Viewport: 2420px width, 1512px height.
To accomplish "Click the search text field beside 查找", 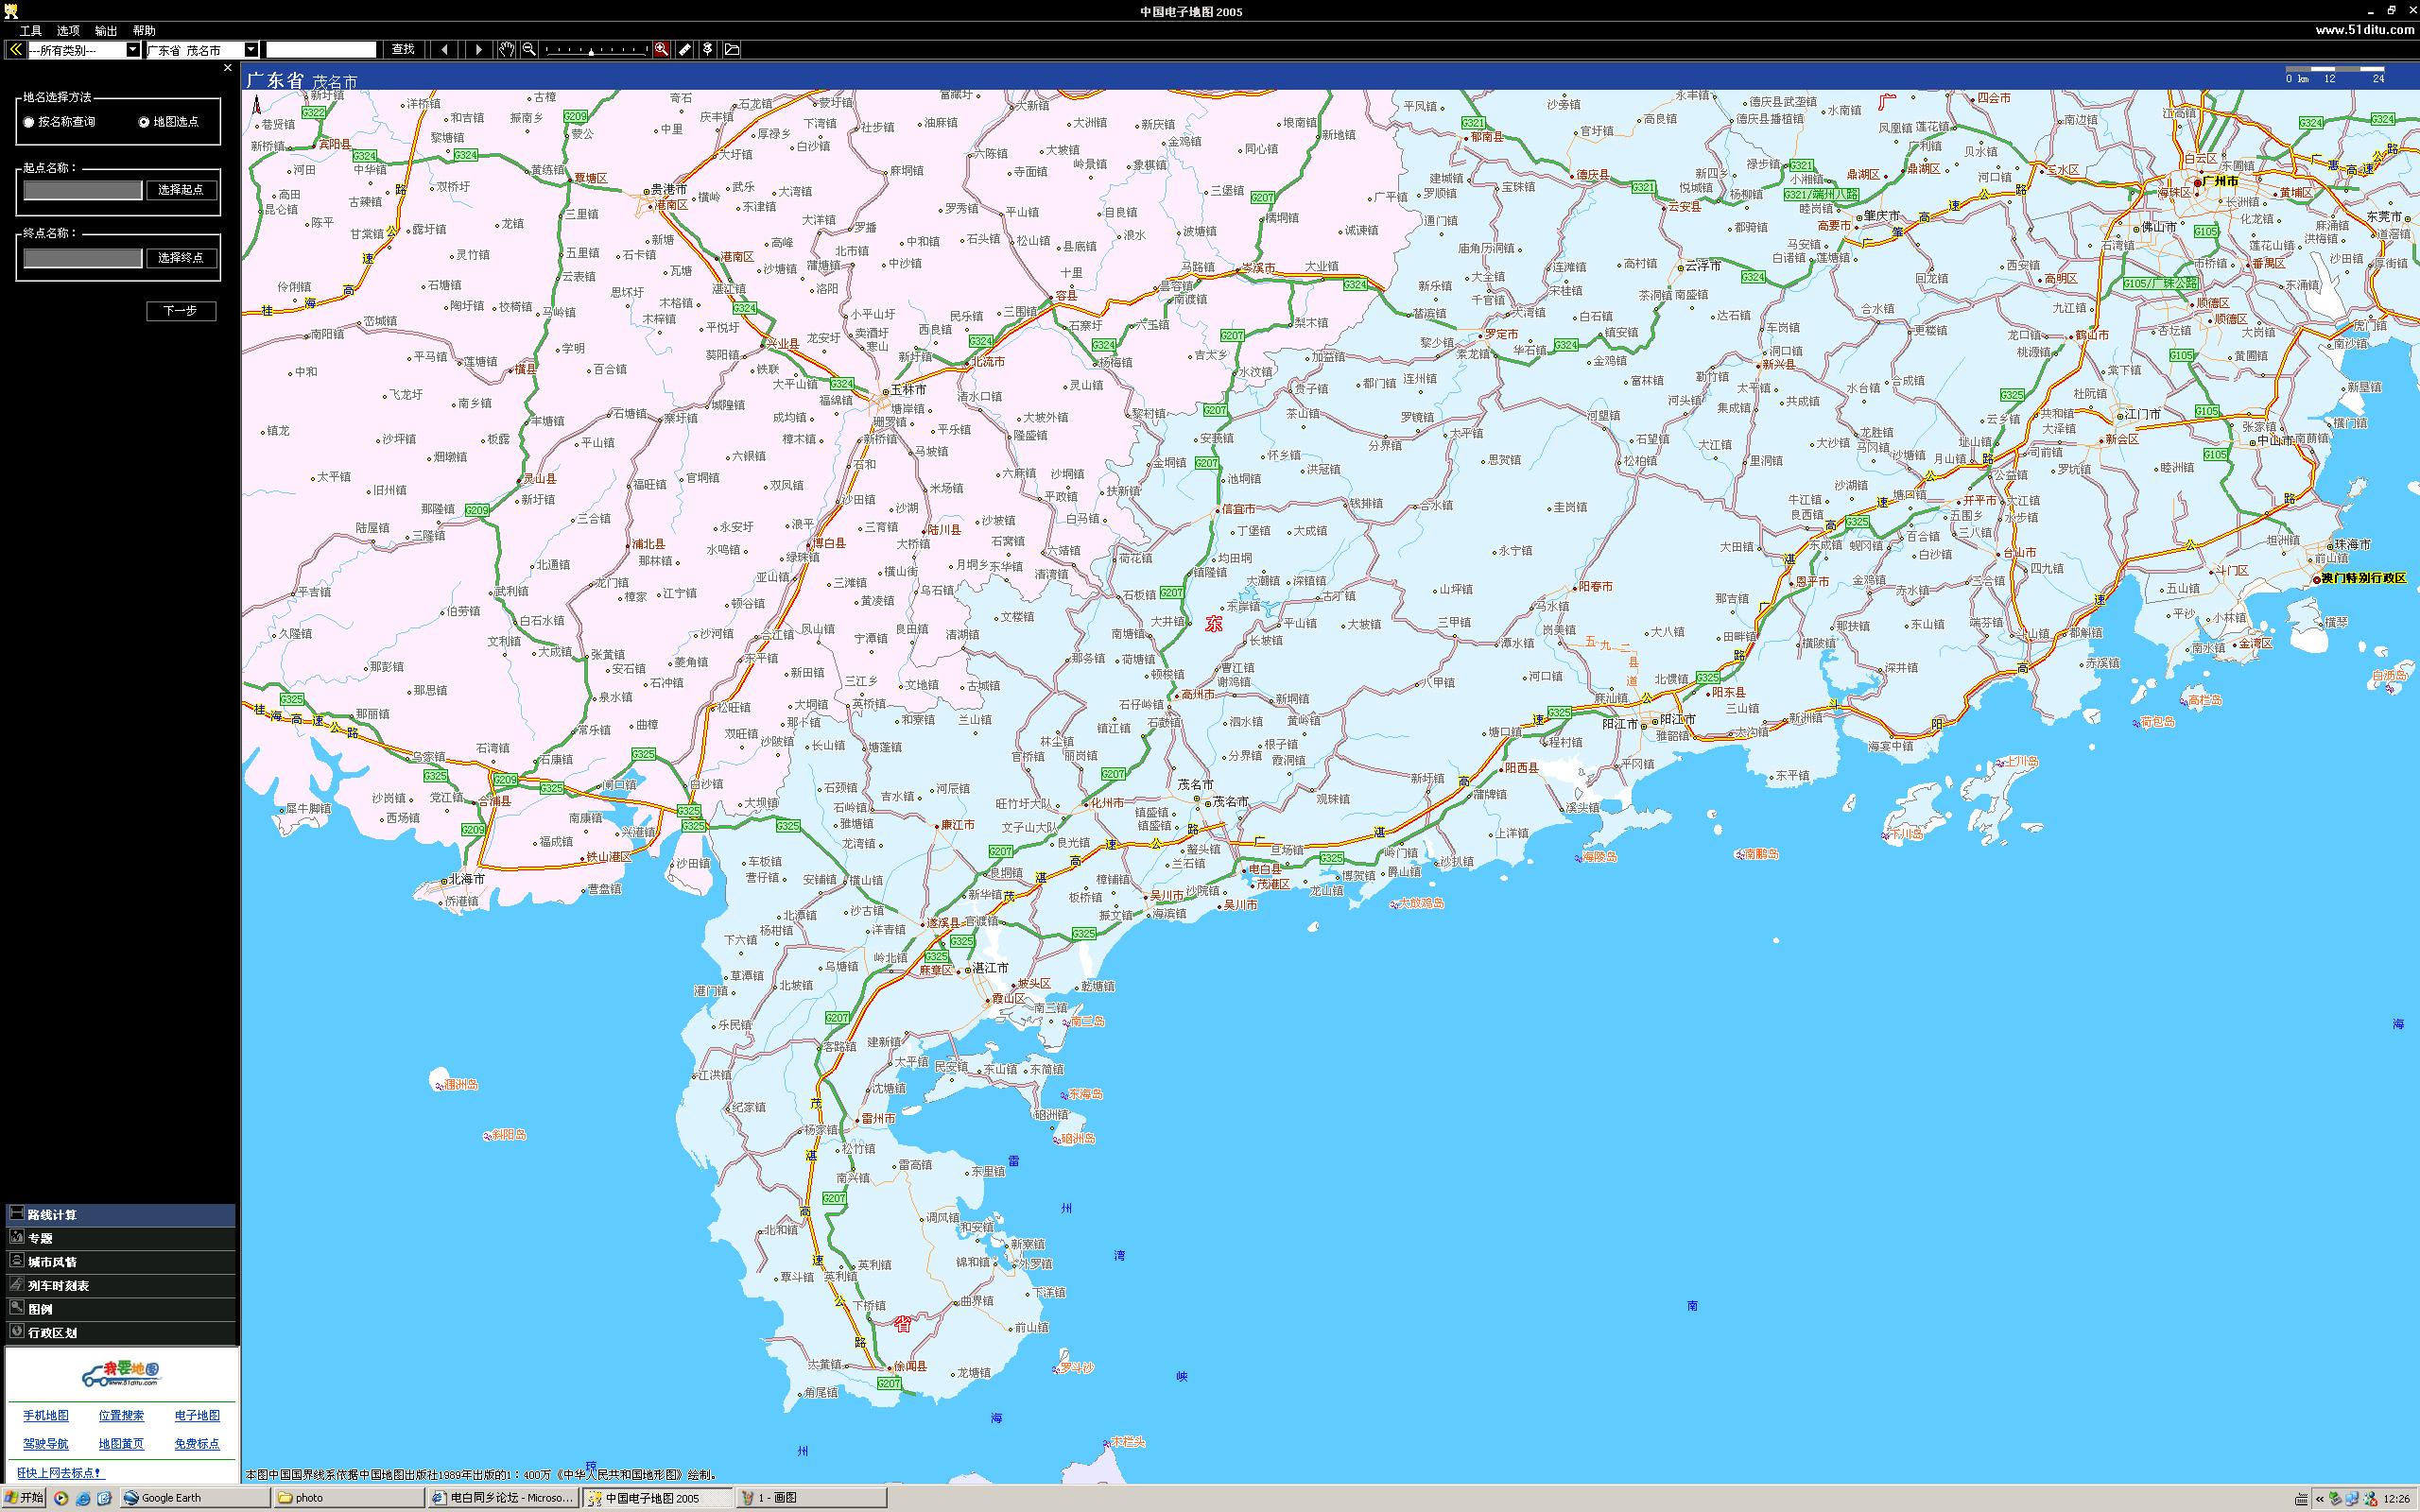I will 321,50.
